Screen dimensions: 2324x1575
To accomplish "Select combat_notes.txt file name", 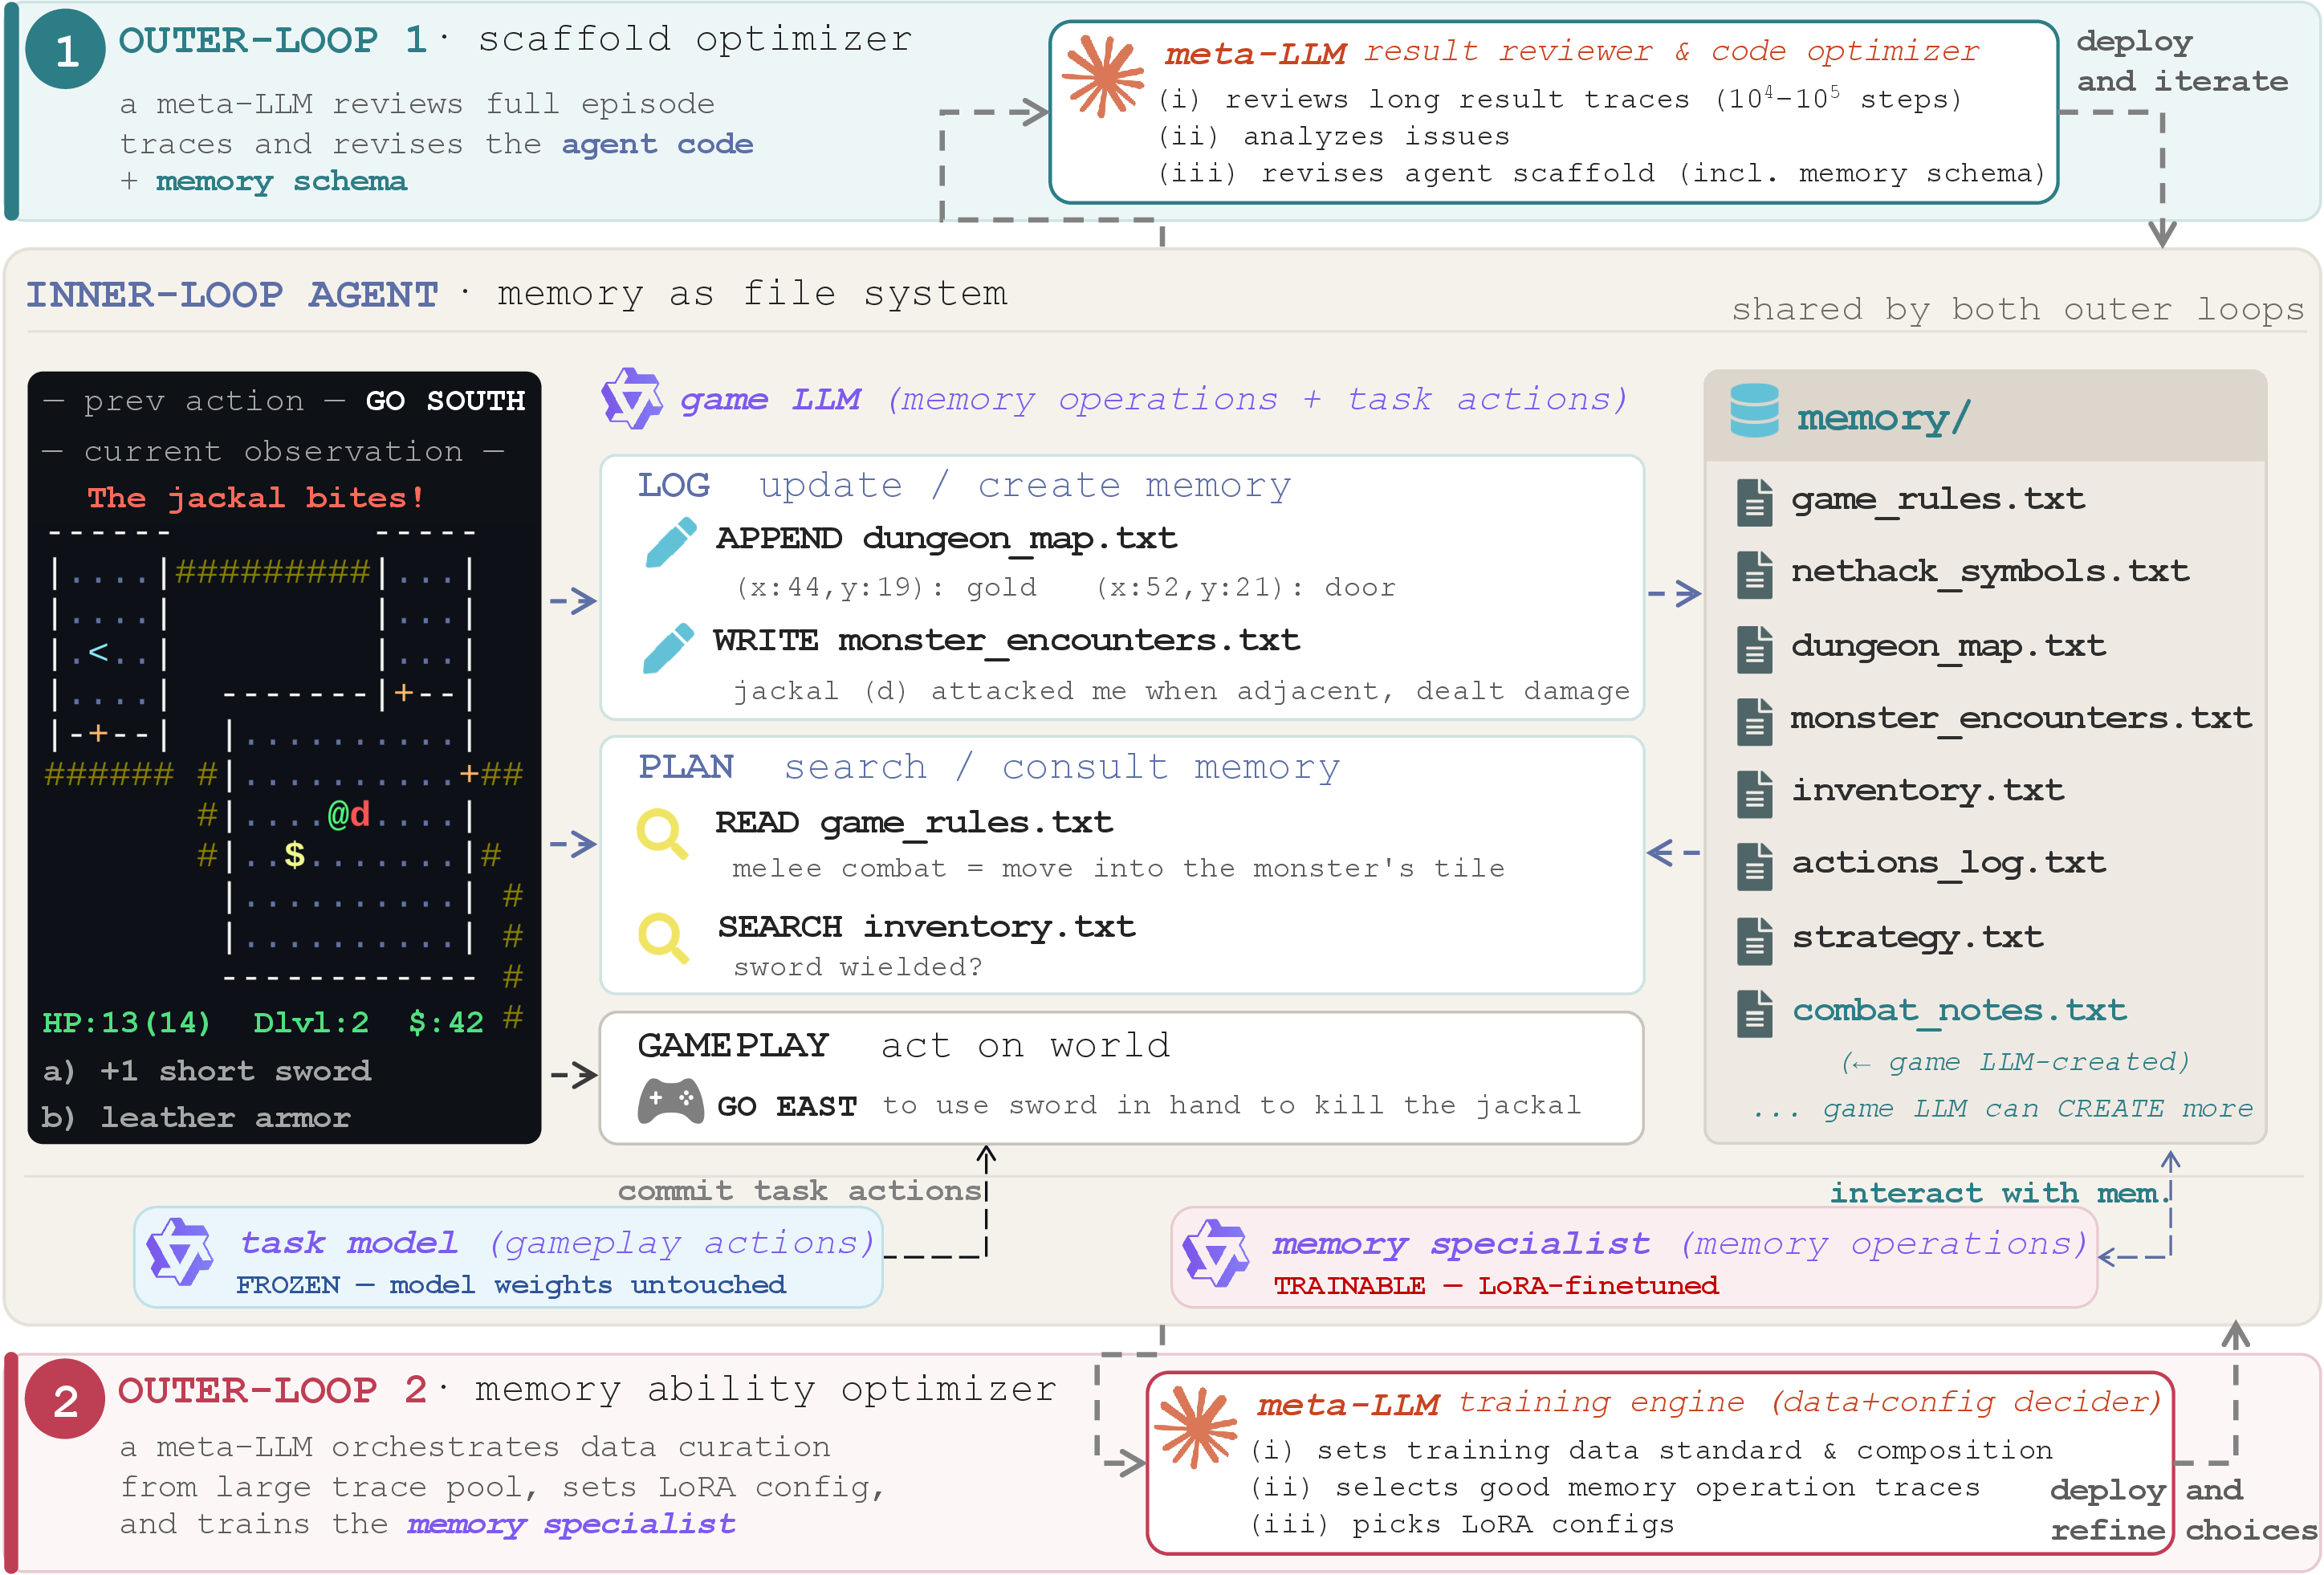I will [x=1959, y=1011].
